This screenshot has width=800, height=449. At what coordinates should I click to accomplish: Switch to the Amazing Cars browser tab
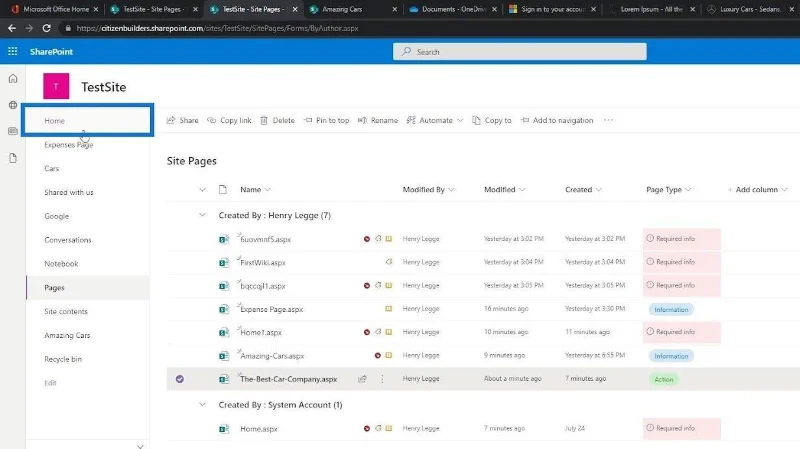[352, 9]
